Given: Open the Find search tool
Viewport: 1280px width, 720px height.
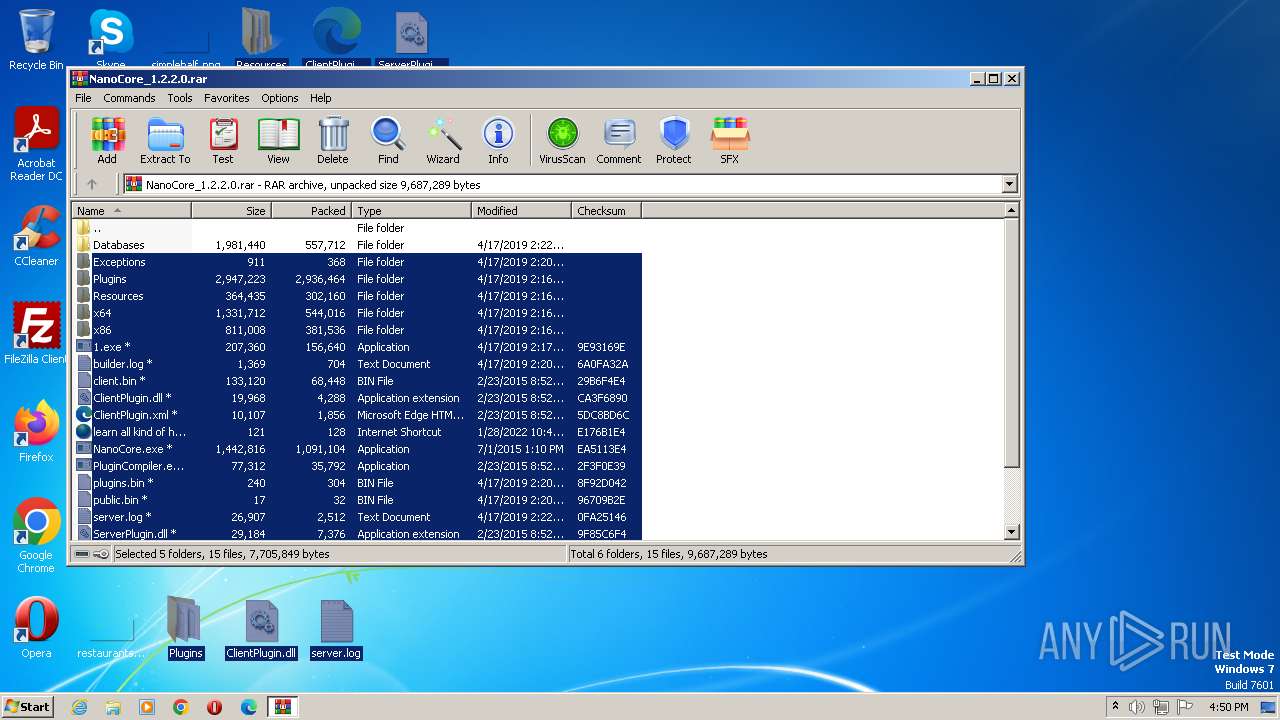Looking at the screenshot, I should (388, 140).
